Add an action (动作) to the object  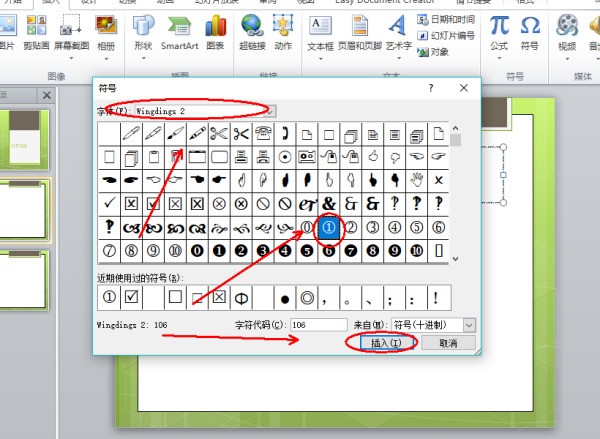tap(283, 33)
